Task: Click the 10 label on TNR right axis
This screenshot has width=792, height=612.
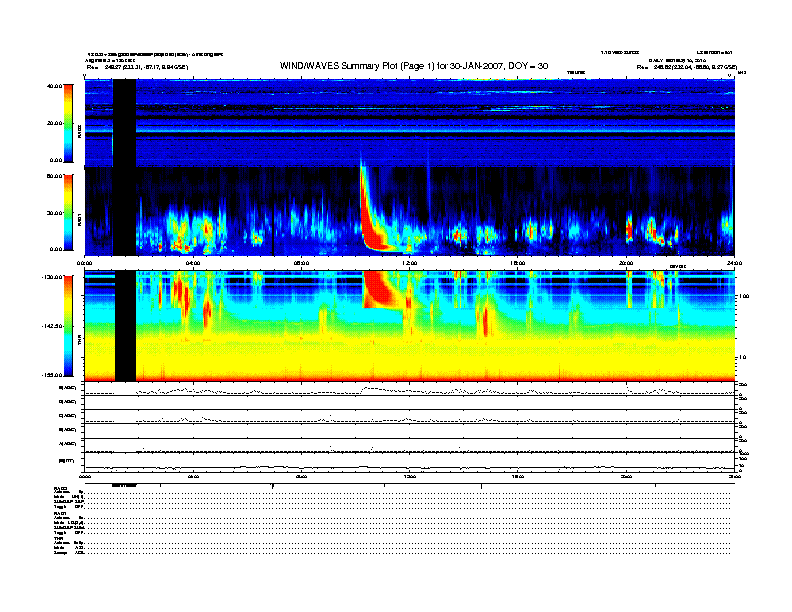Action: (745, 357)
